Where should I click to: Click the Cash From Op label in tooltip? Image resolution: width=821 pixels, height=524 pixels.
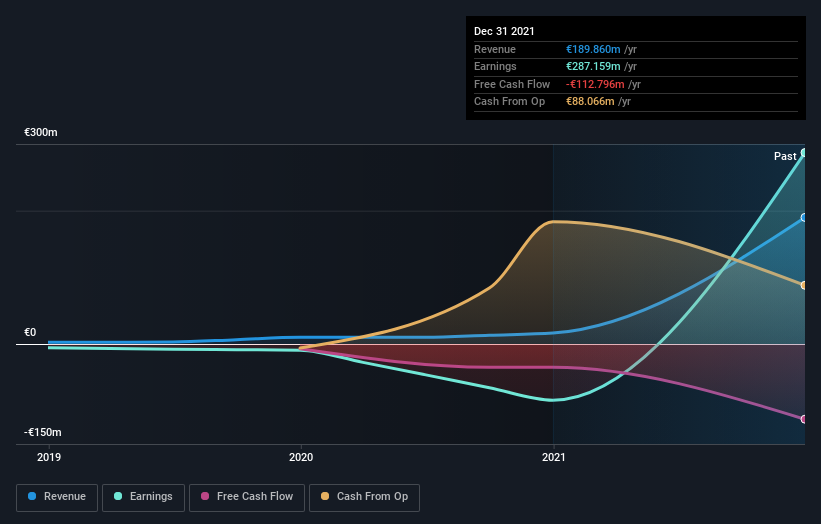(x=509, y=102)
